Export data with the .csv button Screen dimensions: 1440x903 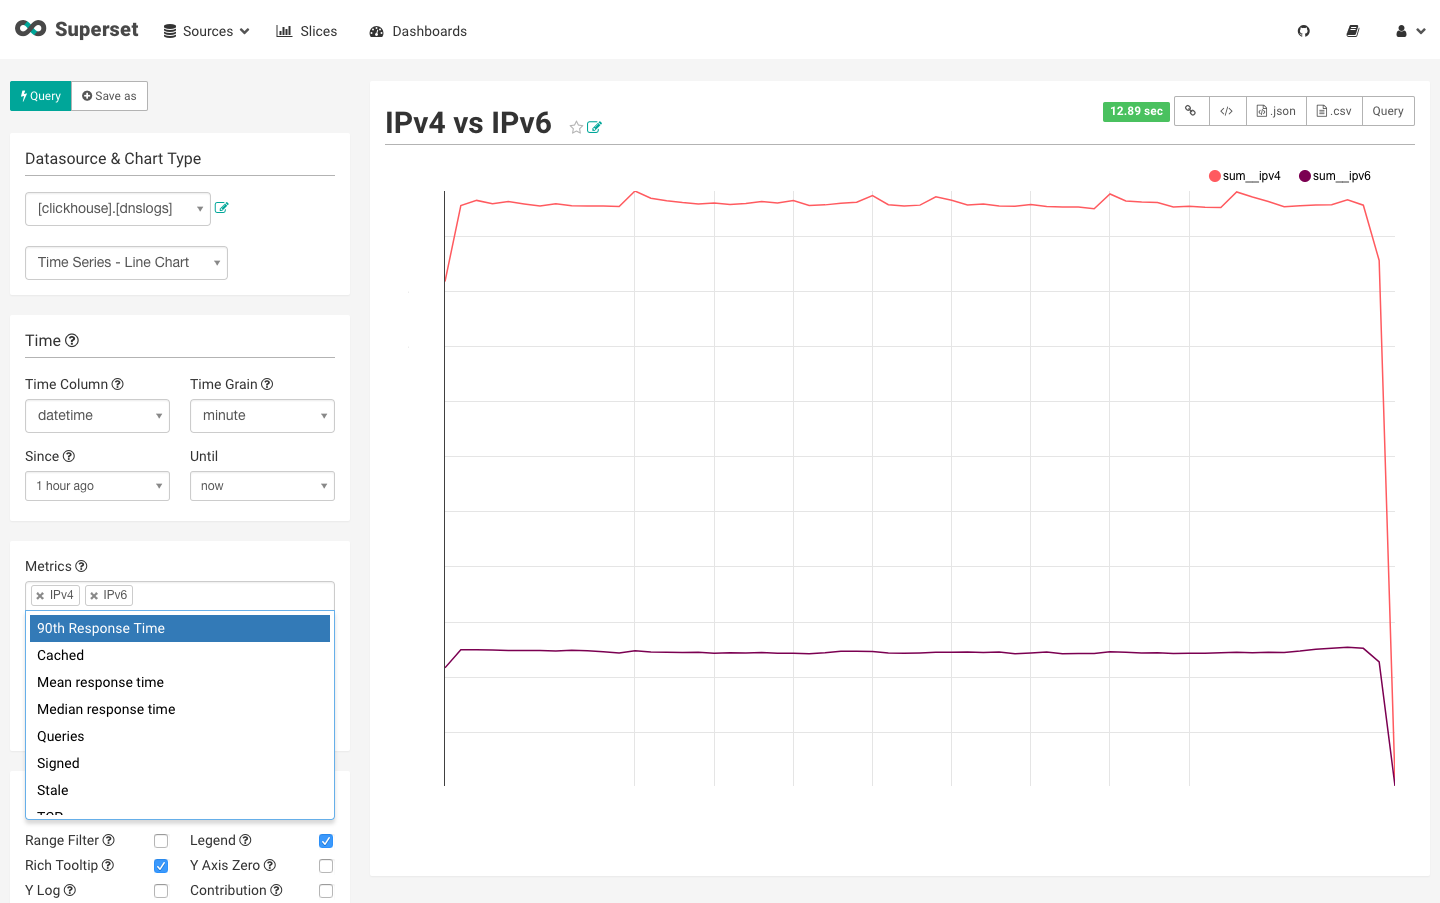pos(1334,111)
